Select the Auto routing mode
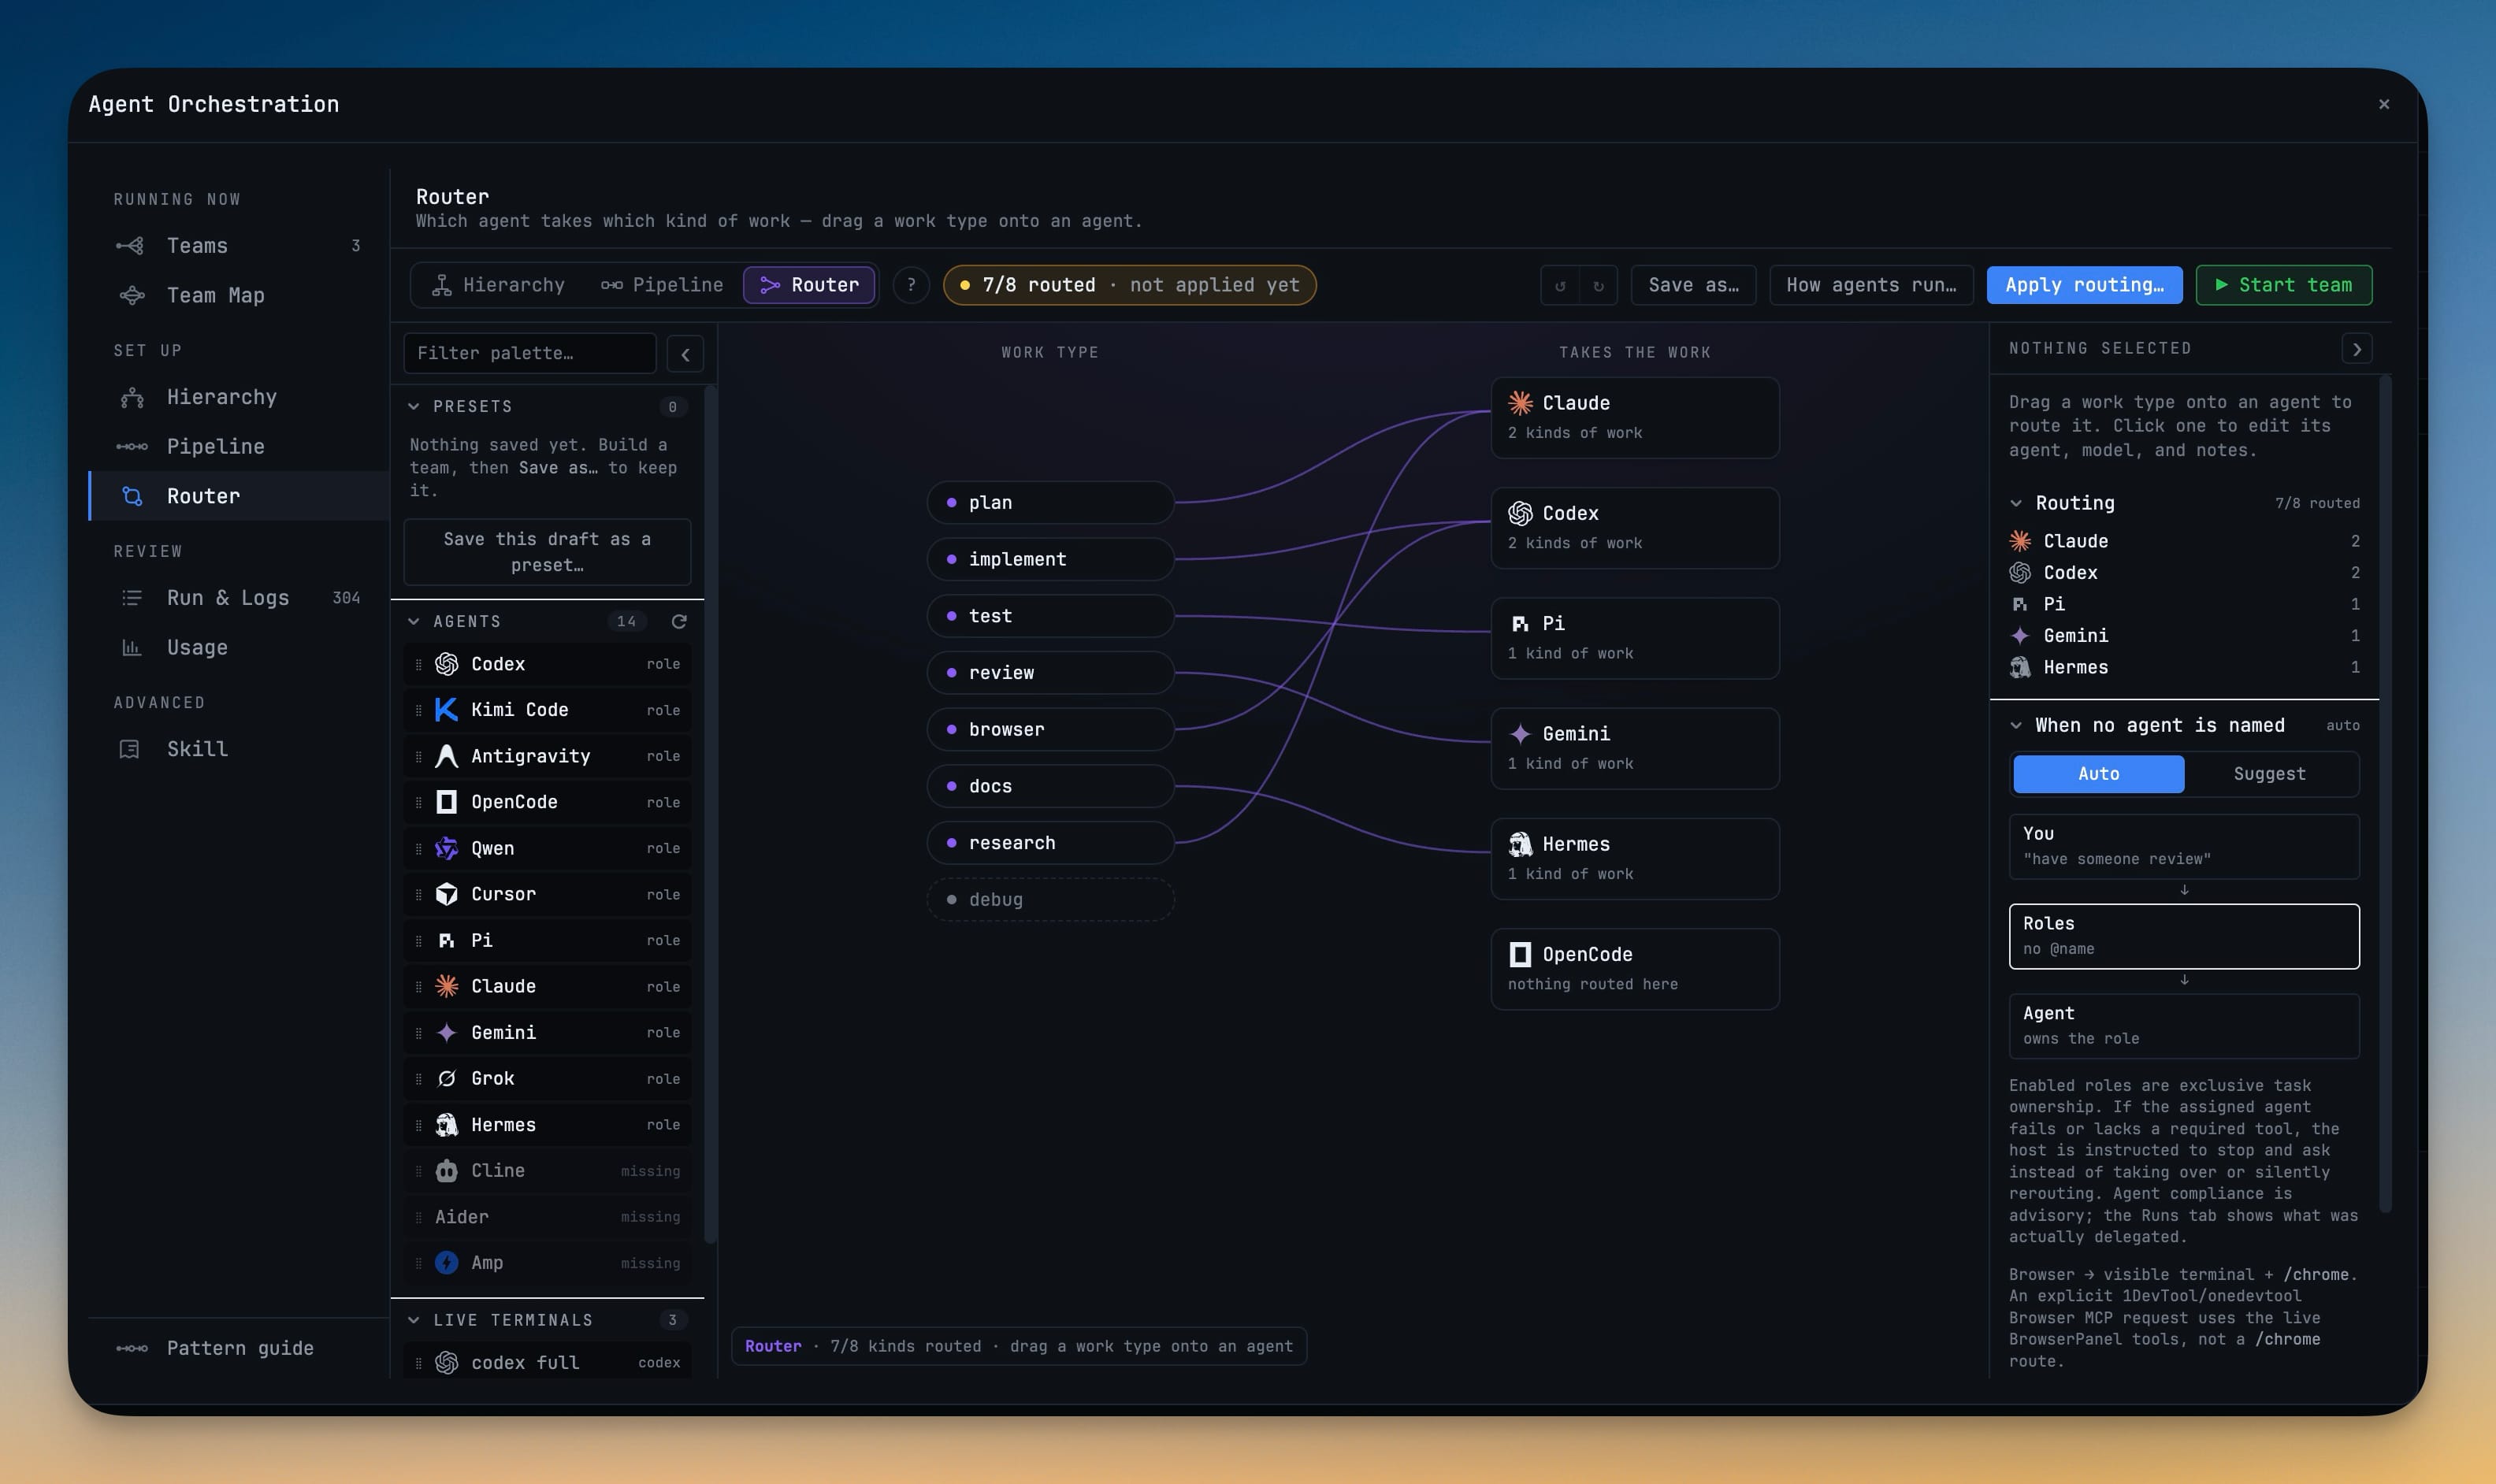 click(x=2098, y=774)
